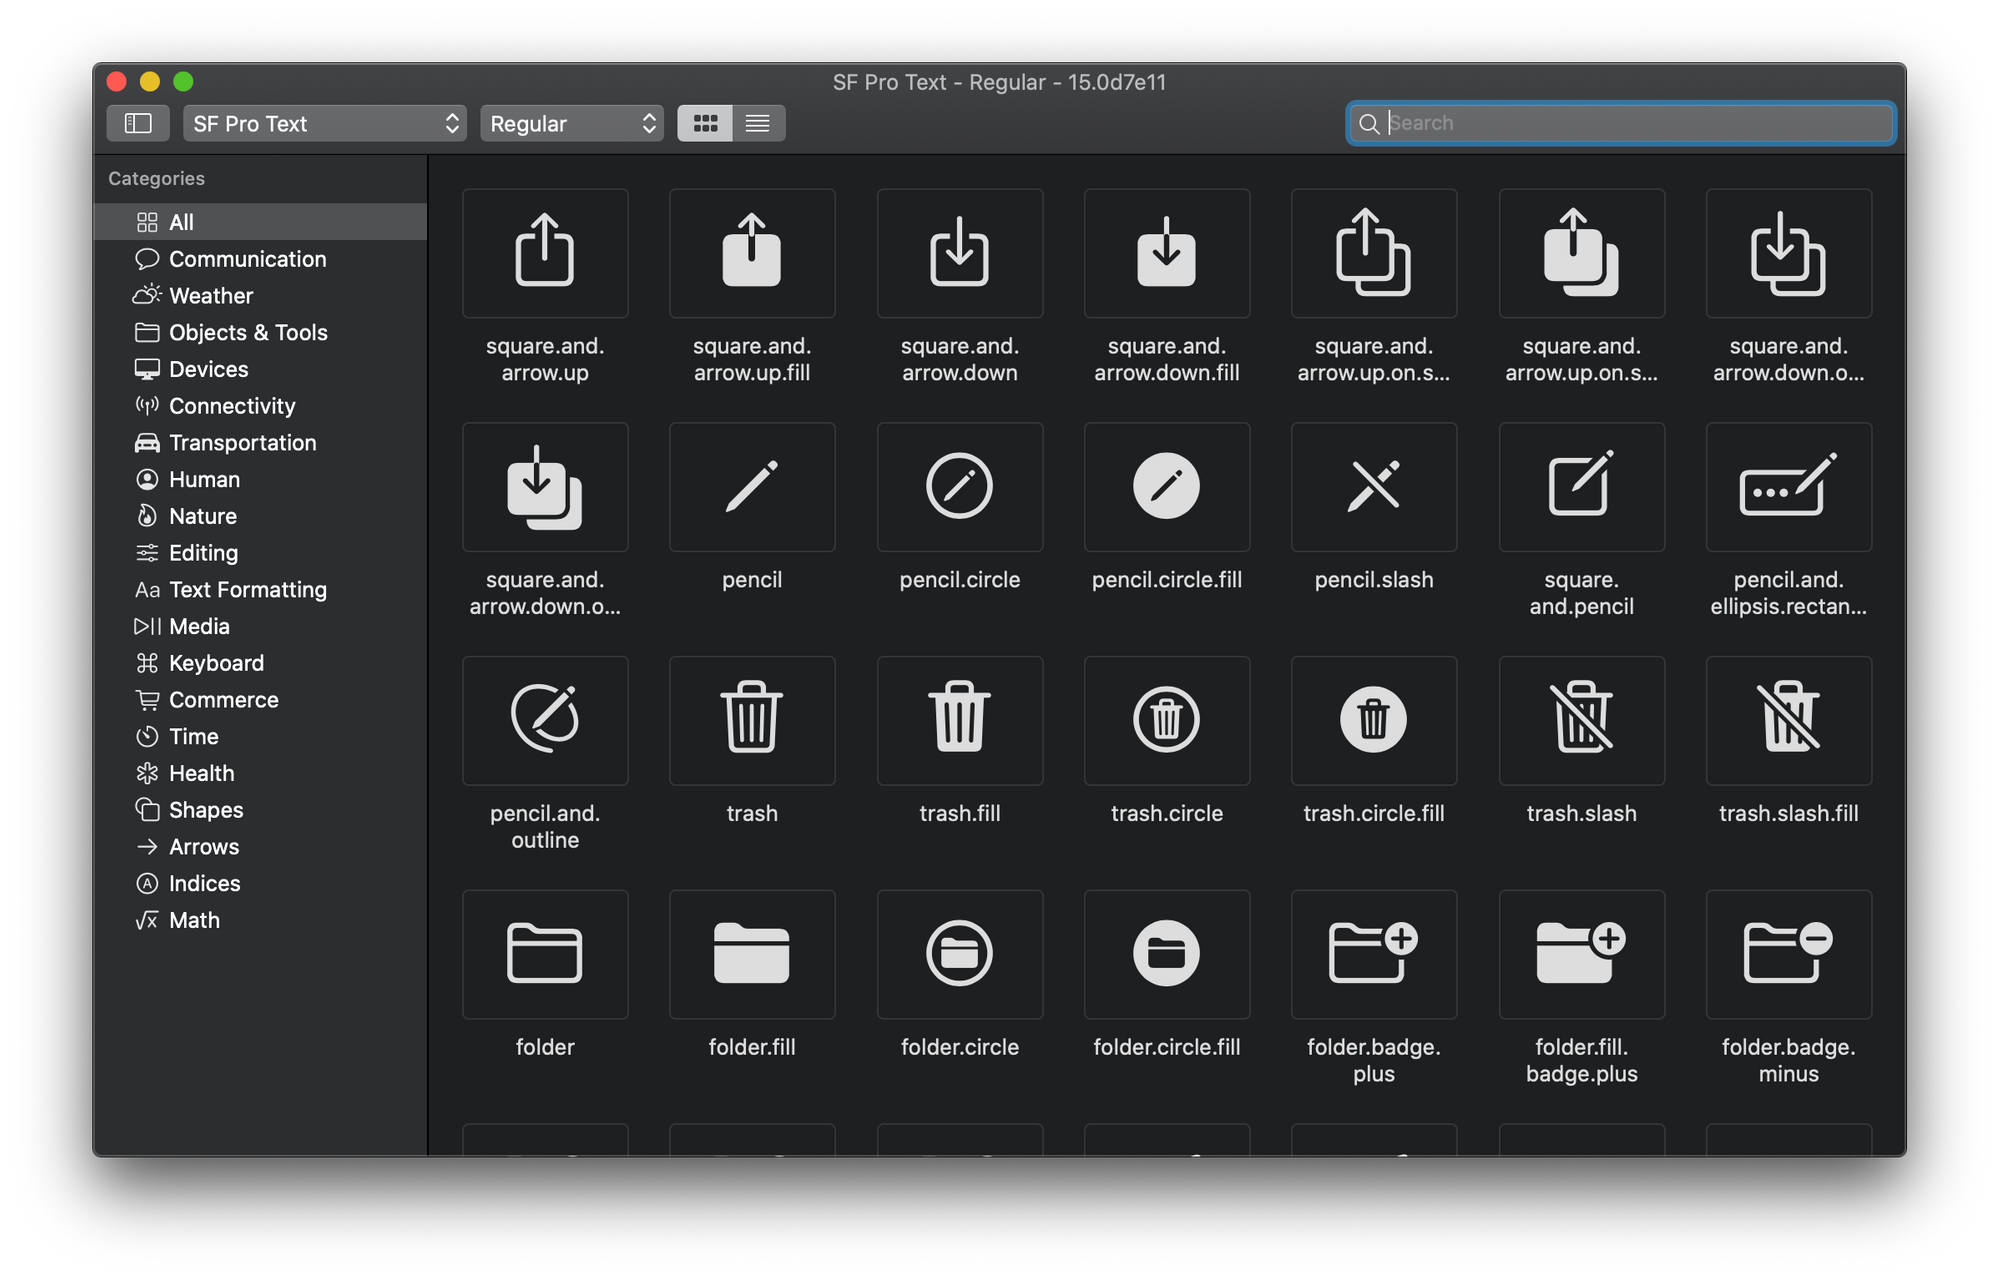Open the Editing category

(260, 553)
